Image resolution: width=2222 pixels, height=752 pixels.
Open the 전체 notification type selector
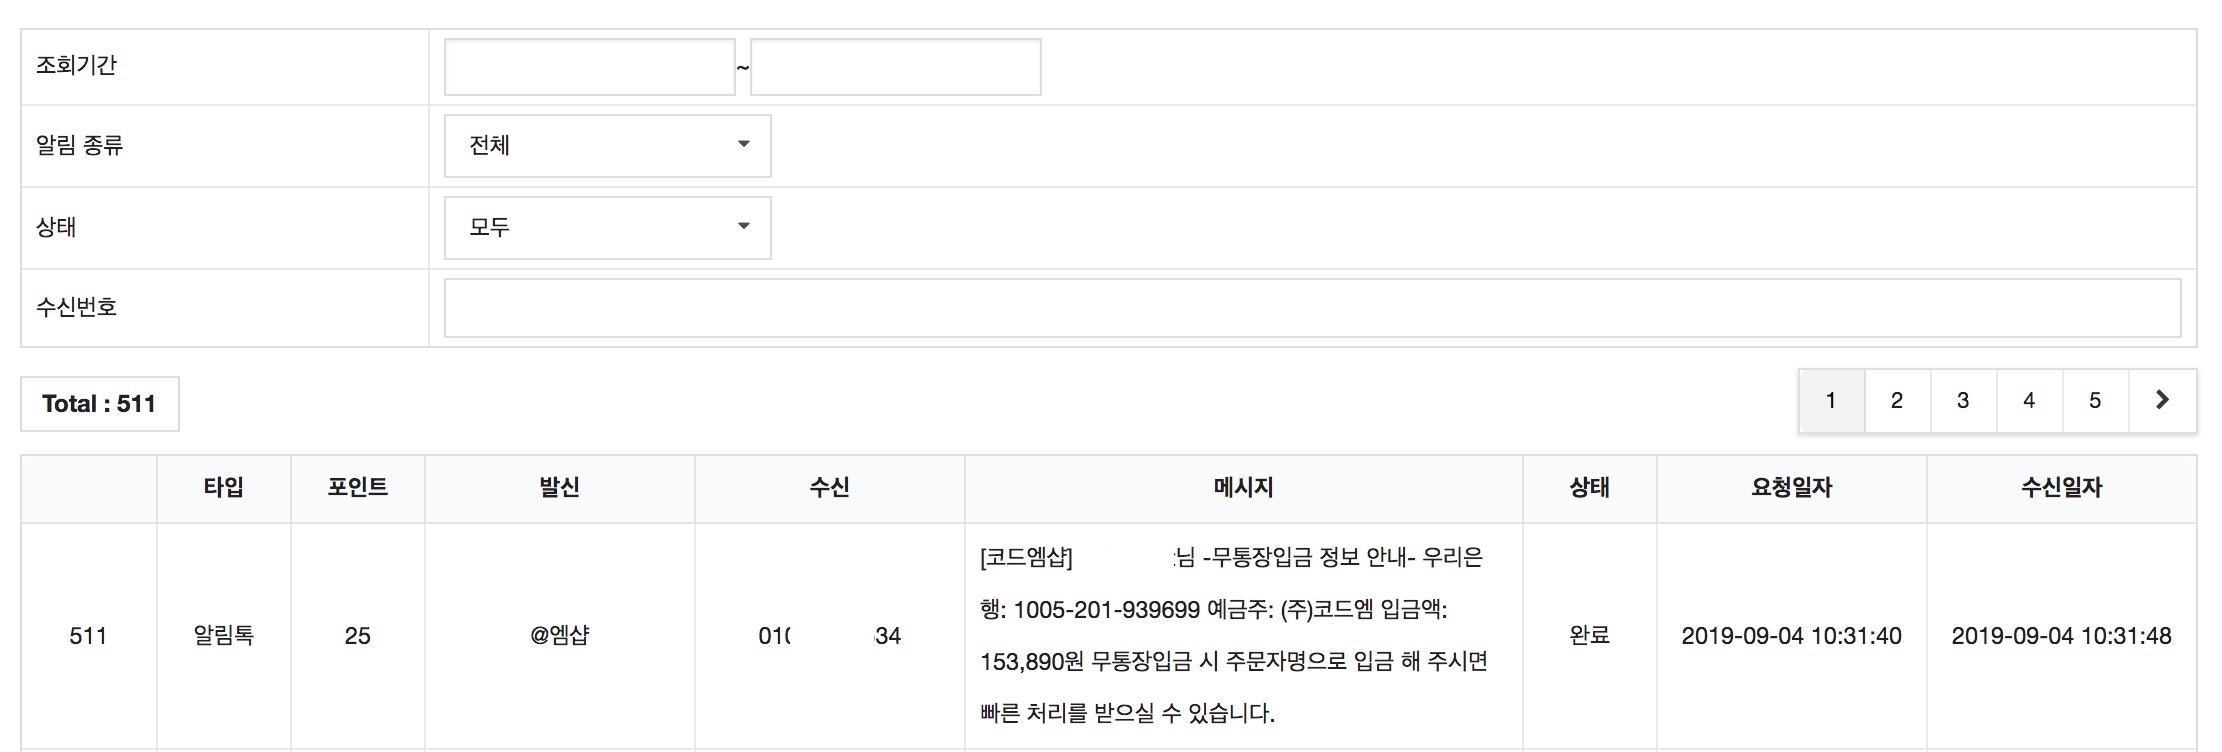point(606,146)
